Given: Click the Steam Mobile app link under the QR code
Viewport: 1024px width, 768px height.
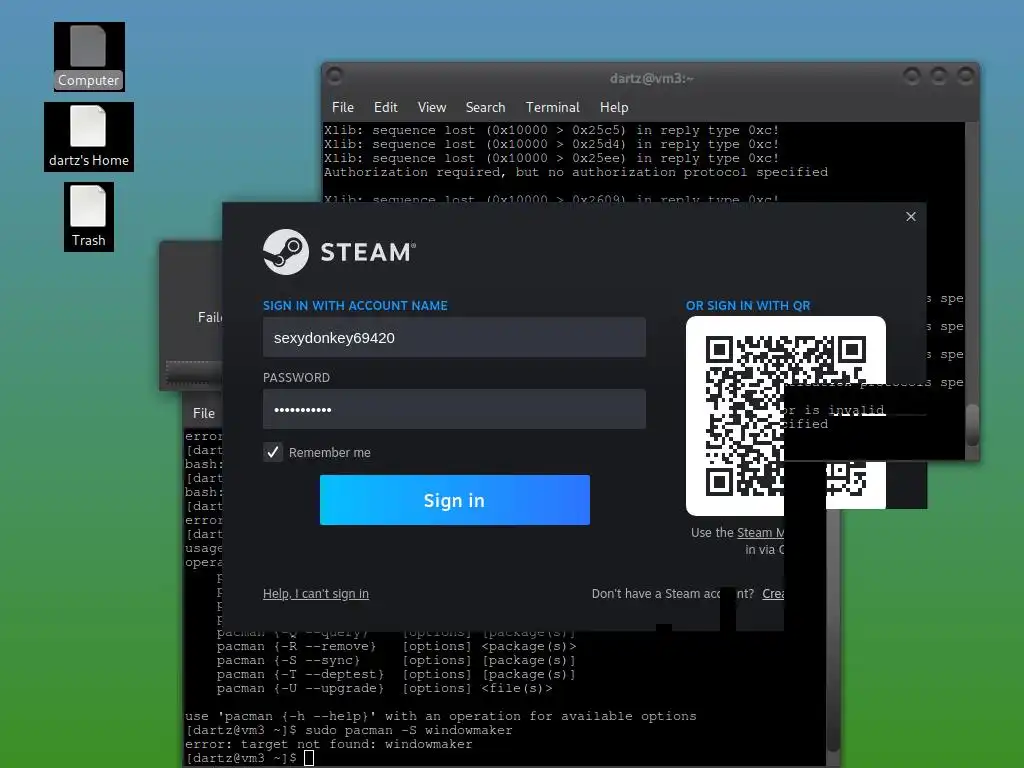Looking at the screenshot, I should coord(760,533).
